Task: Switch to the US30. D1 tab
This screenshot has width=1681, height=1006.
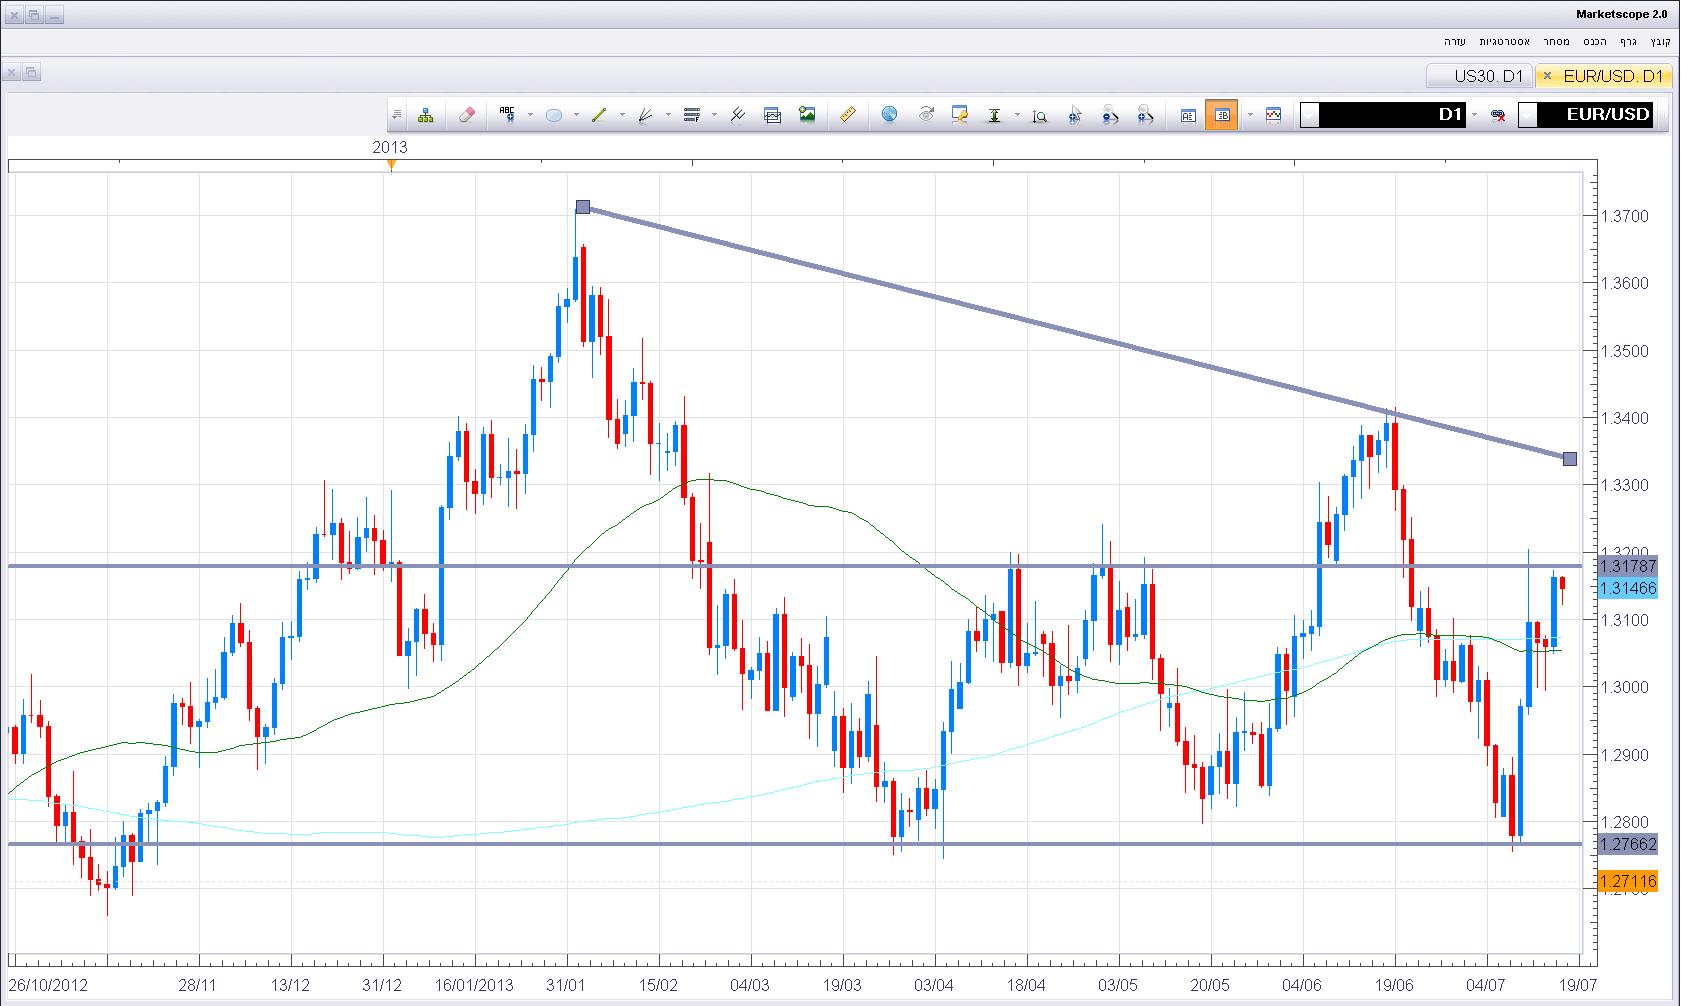Action: pyautogui.click(x=1487, y=76)
